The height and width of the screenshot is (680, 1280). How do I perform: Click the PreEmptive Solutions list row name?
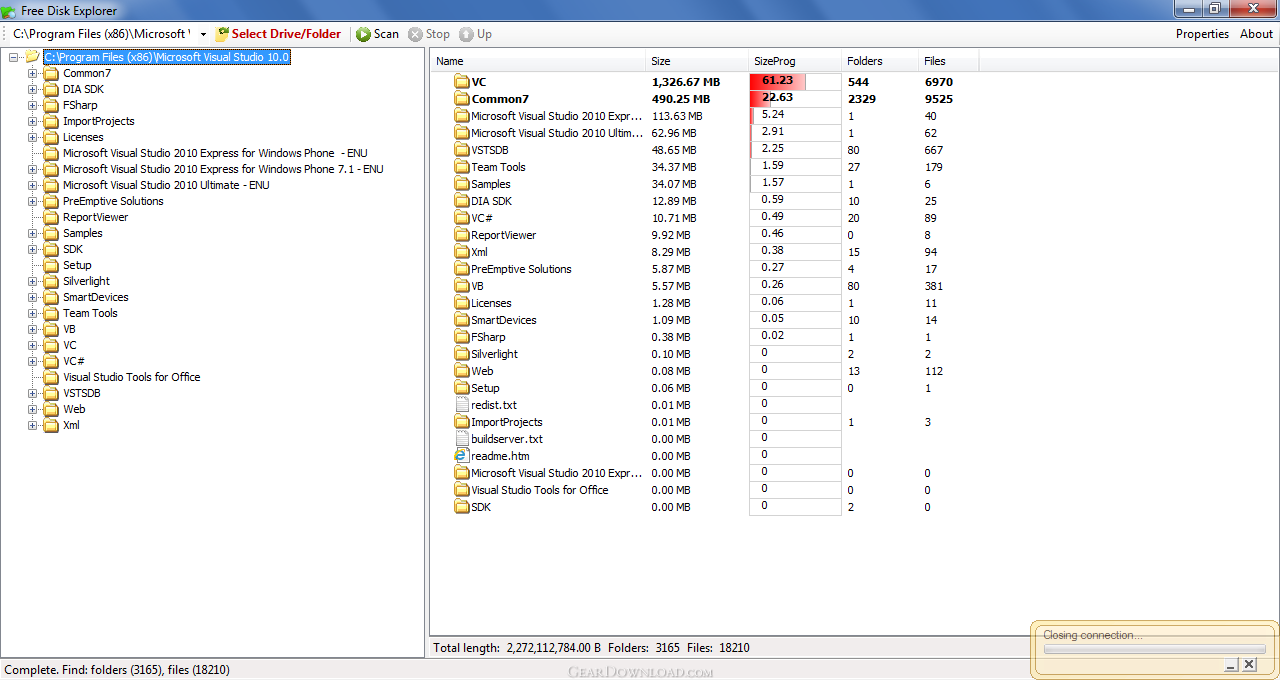[x=521, y=269]
